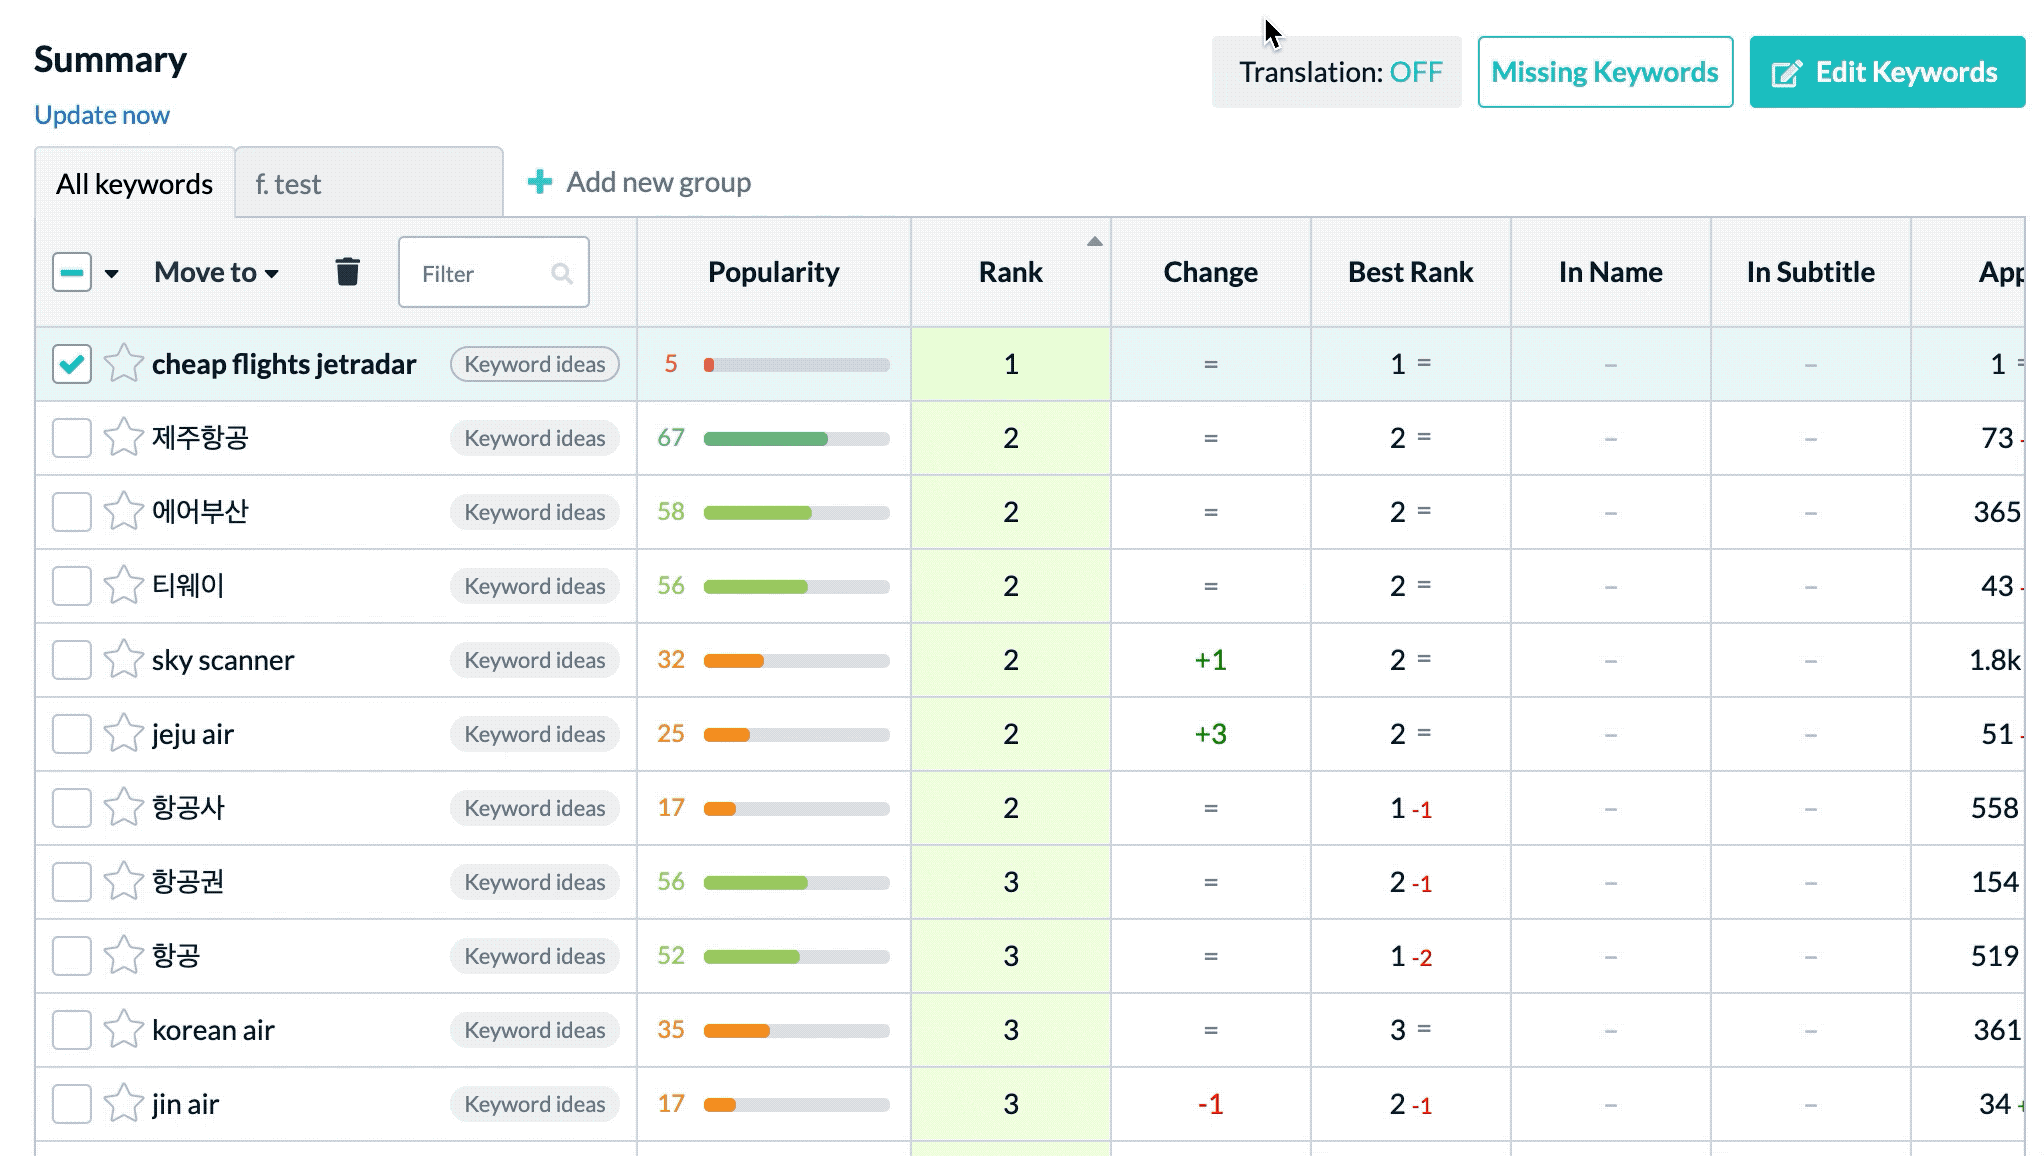2044x1156 pixels.
Task: Toggle Translation OFF button
Action: point(1337,72)
